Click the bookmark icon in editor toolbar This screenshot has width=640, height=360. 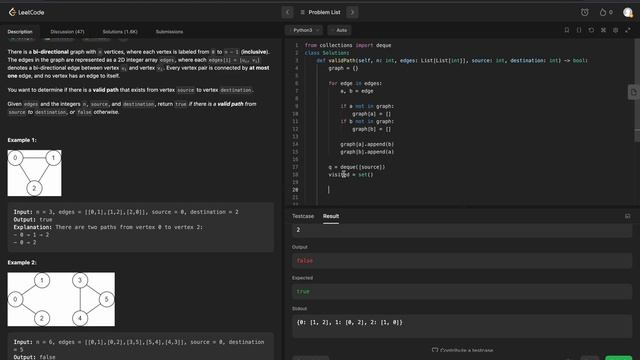coord(567,30)
